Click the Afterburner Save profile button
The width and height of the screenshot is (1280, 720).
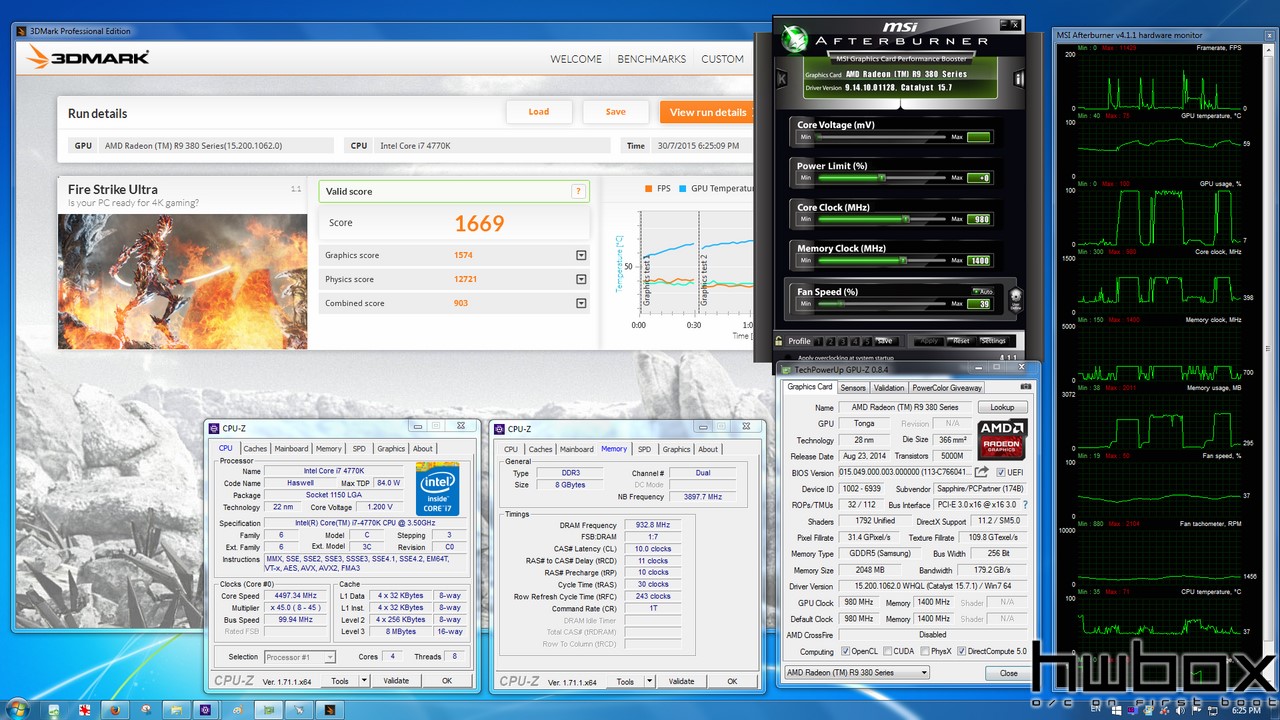pyautogui.click(x=887, y=341)
